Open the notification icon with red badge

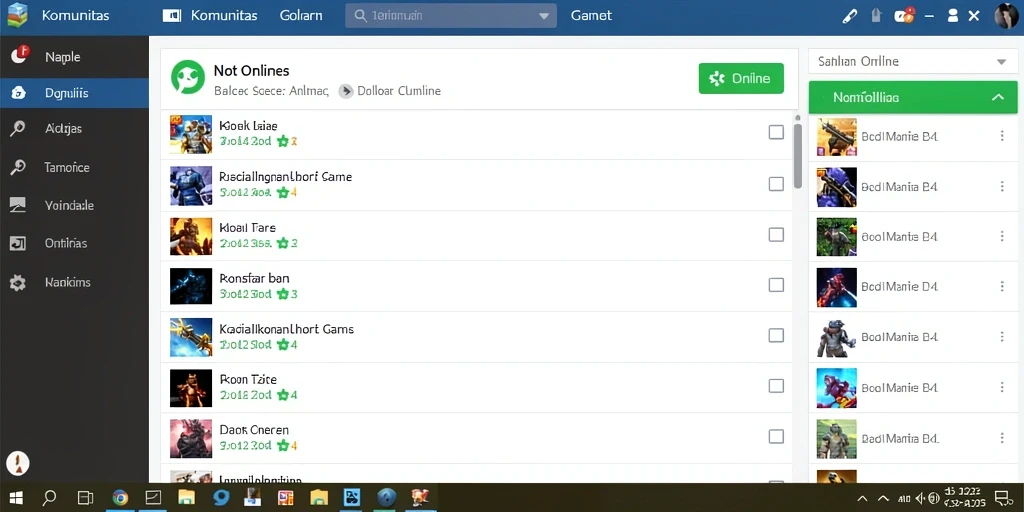click(904, 16)
